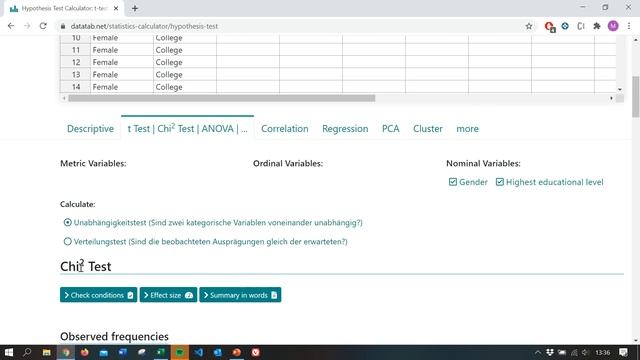The image size is (640, 360).
Task: Select the Verteilungstest radio option
Action: pyautogui.click(x=67, y=242)
